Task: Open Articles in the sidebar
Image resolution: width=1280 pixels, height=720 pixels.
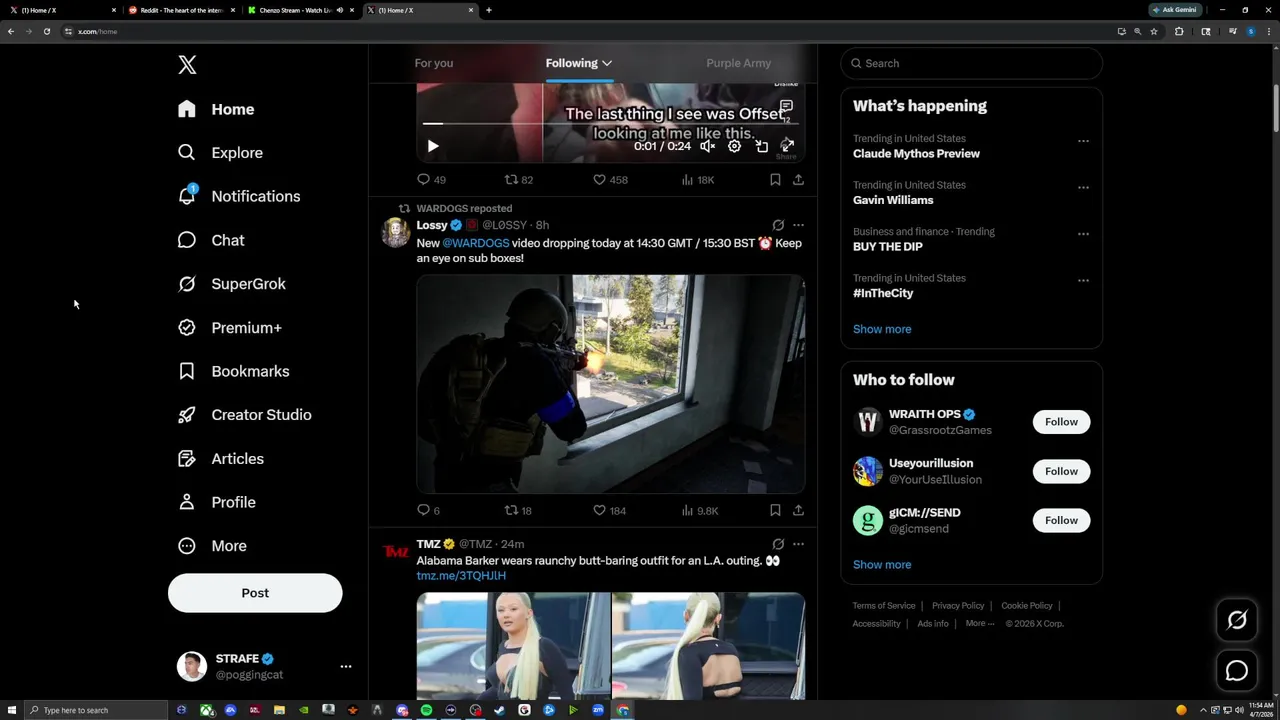Action: point(221,458)
